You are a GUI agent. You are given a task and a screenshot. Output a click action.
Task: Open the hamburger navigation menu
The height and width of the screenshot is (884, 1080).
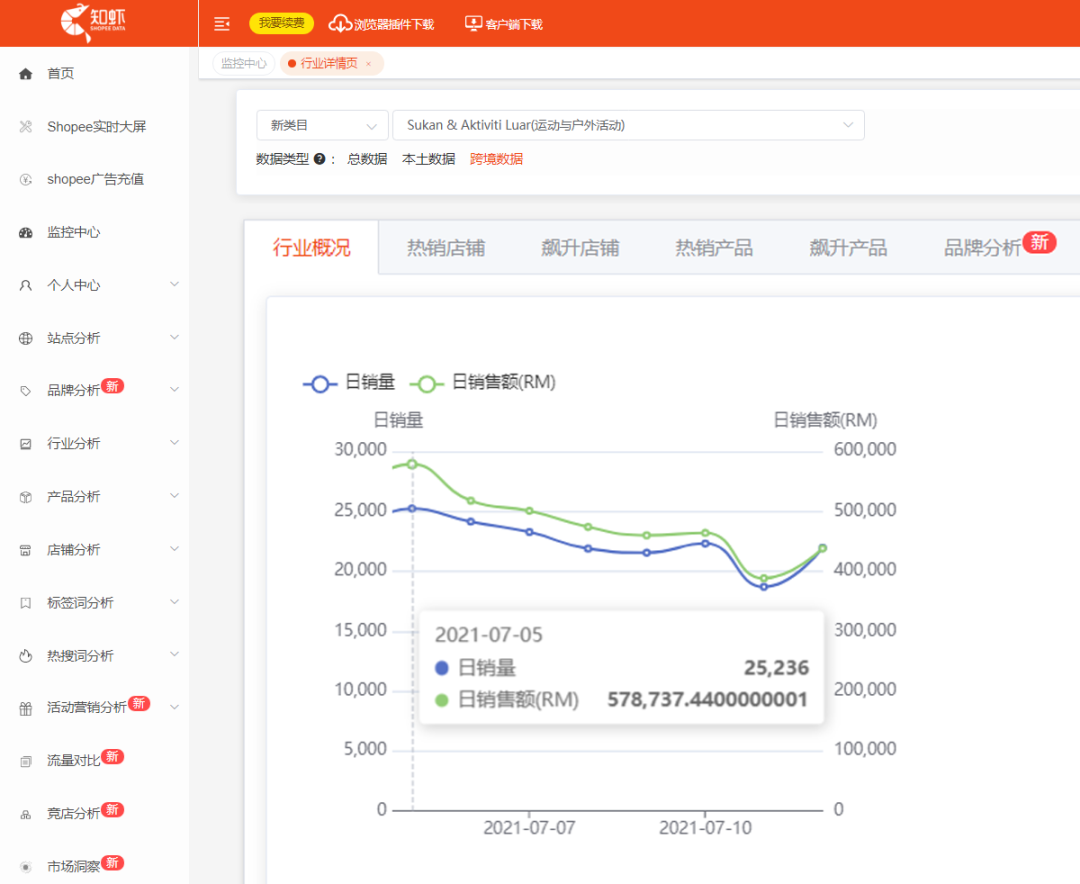coord(222,23)
